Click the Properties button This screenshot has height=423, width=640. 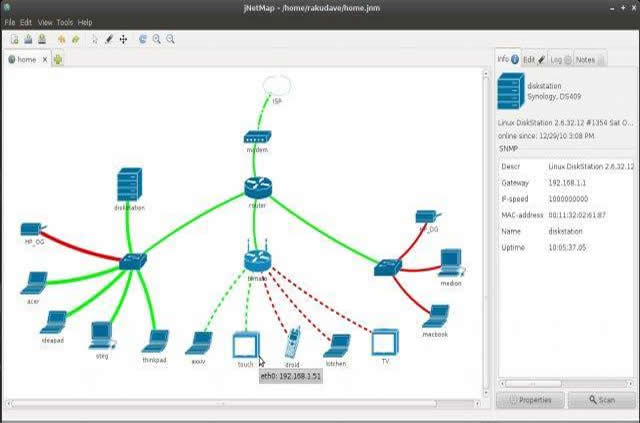(530, 399)
